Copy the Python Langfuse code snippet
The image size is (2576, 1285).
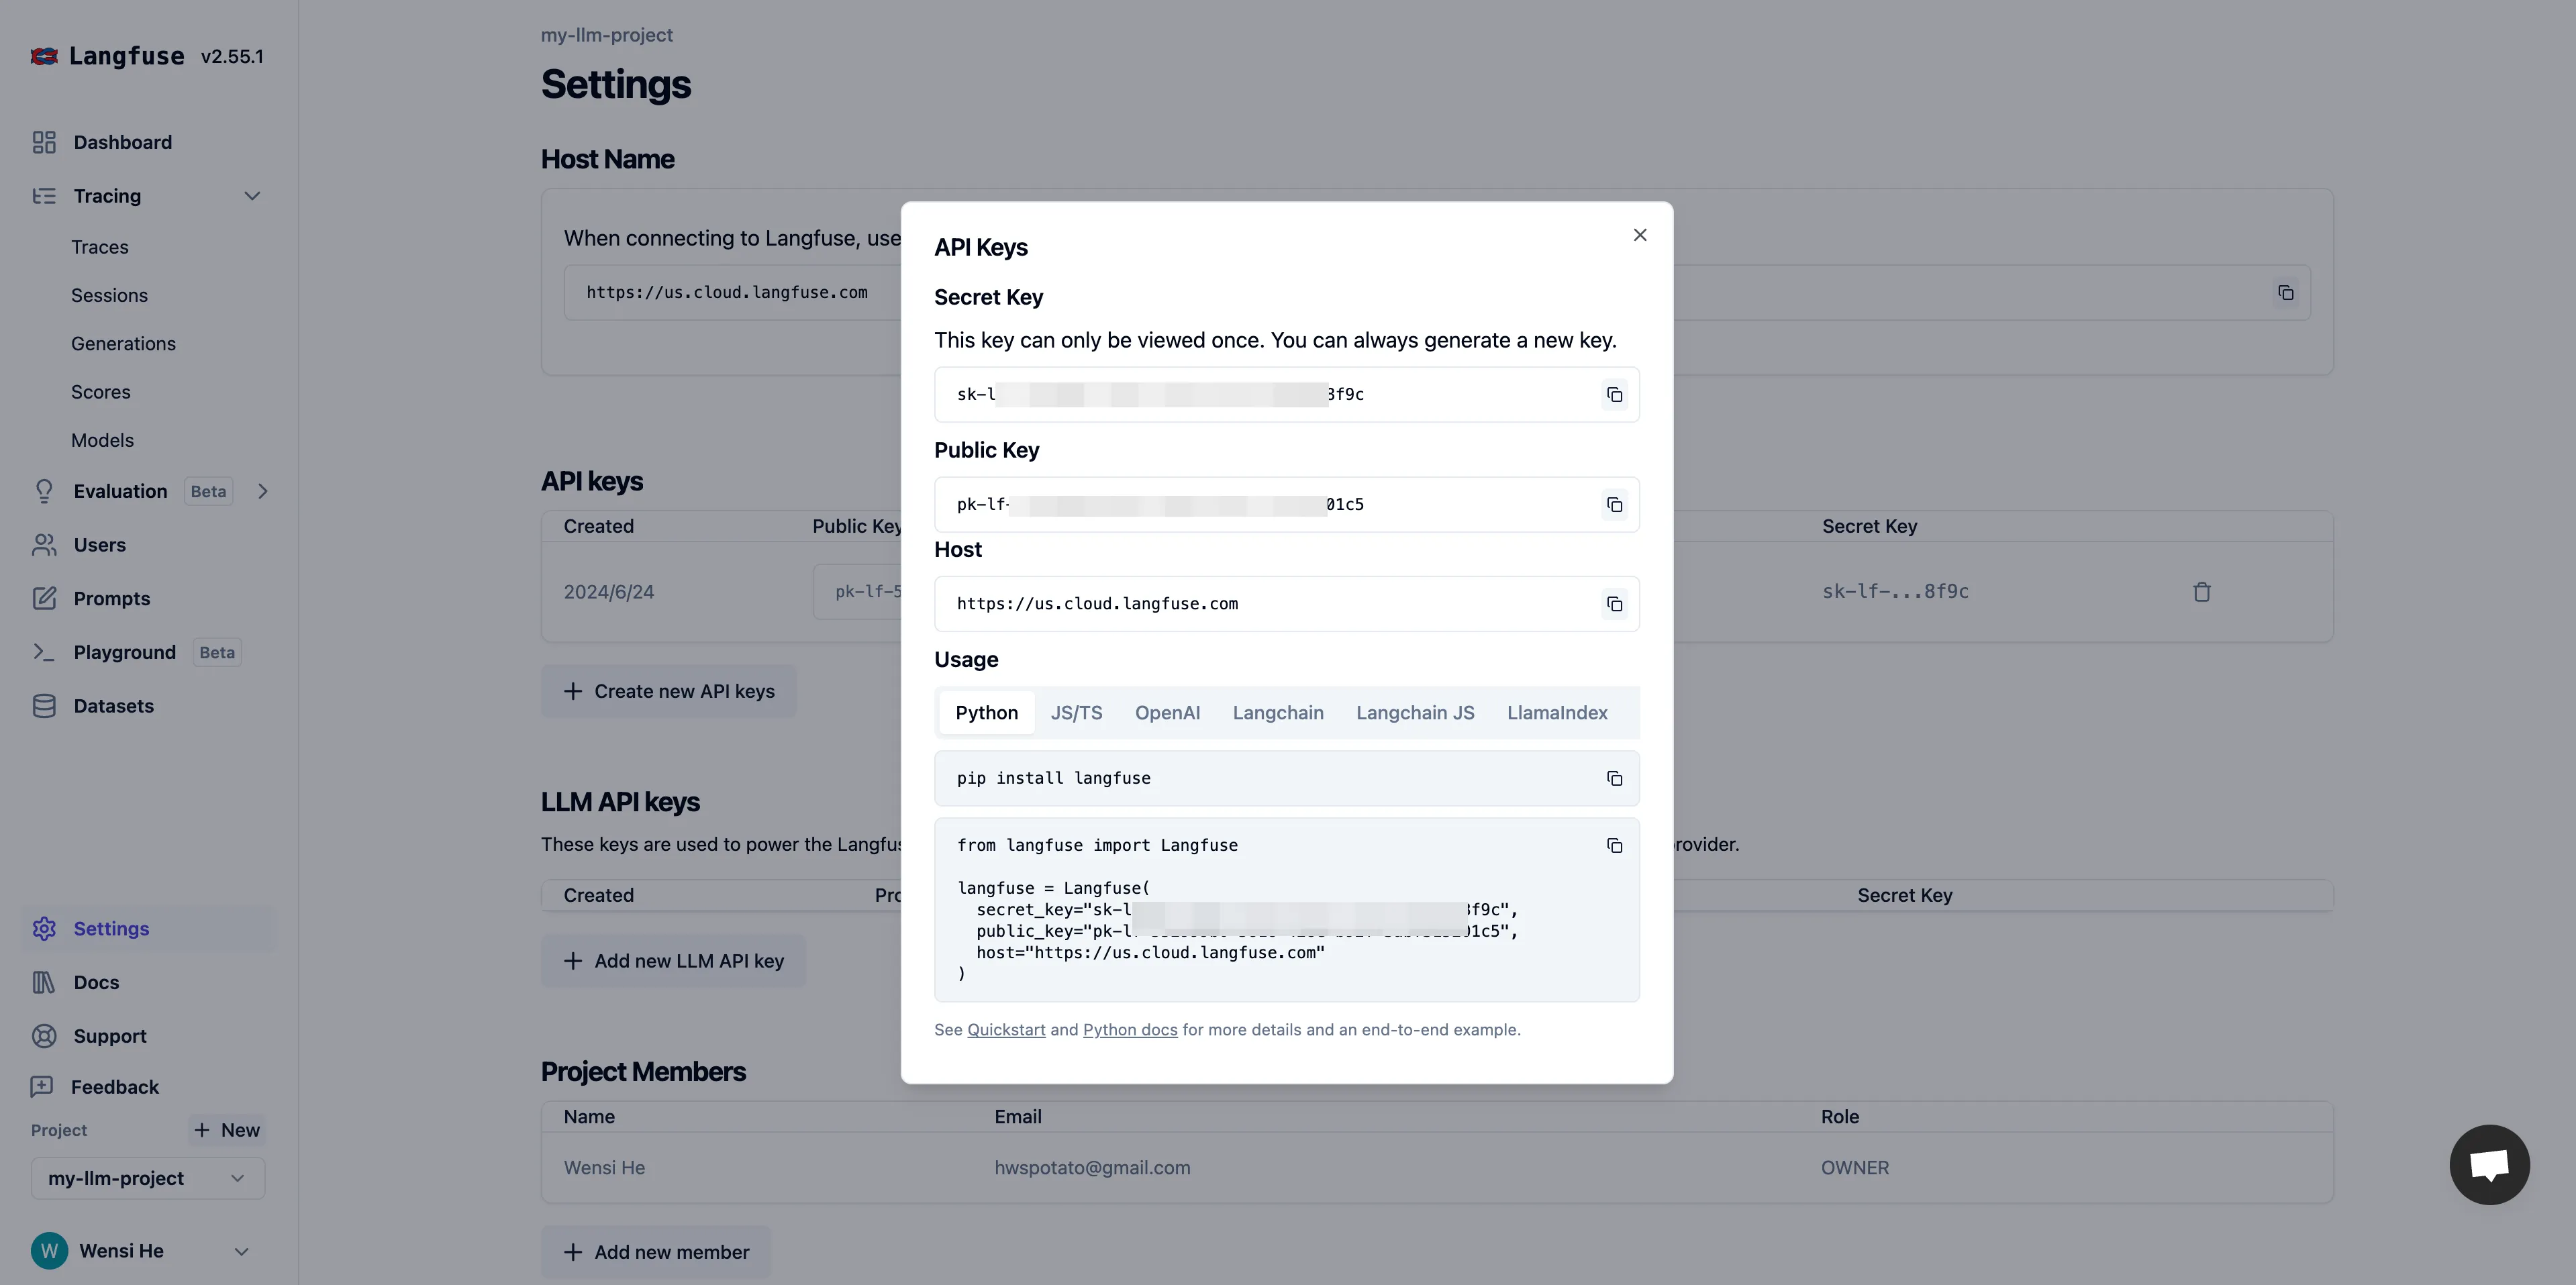1614,846
